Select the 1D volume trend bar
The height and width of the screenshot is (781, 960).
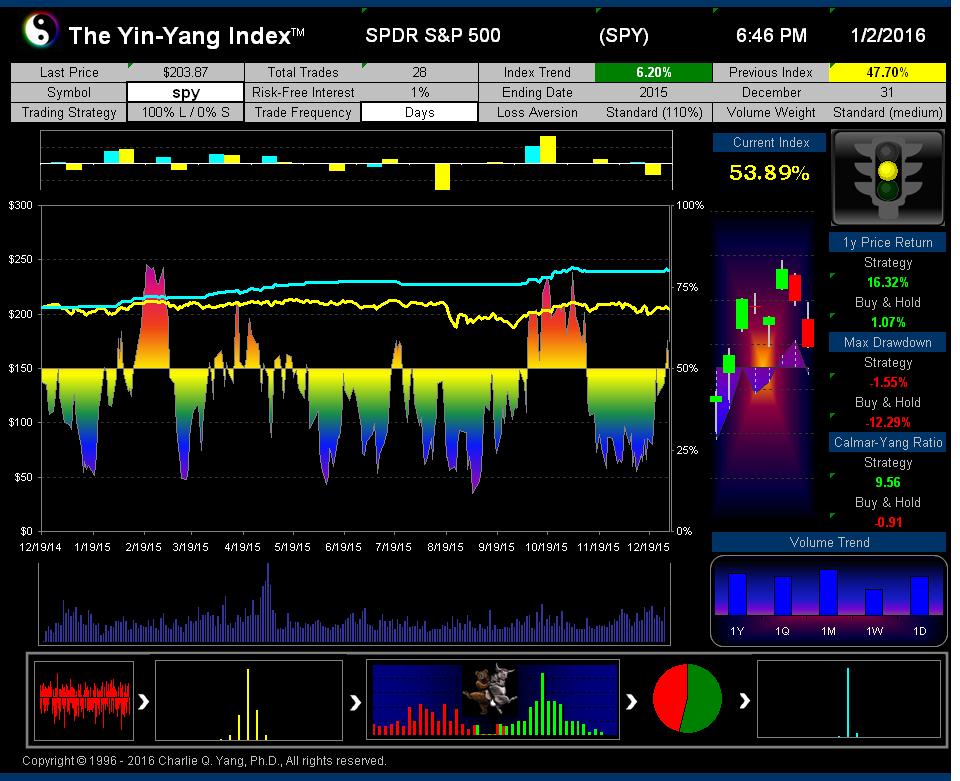click(x=920, y=596)
